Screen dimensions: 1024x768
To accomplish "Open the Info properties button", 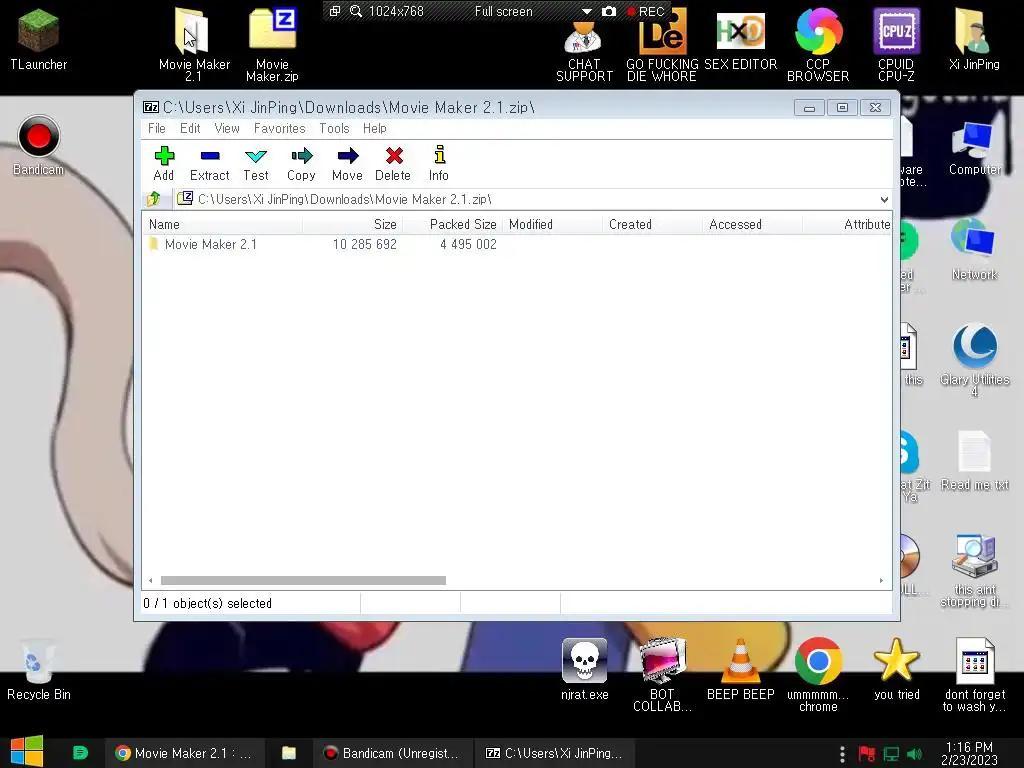I will [439, 163].
